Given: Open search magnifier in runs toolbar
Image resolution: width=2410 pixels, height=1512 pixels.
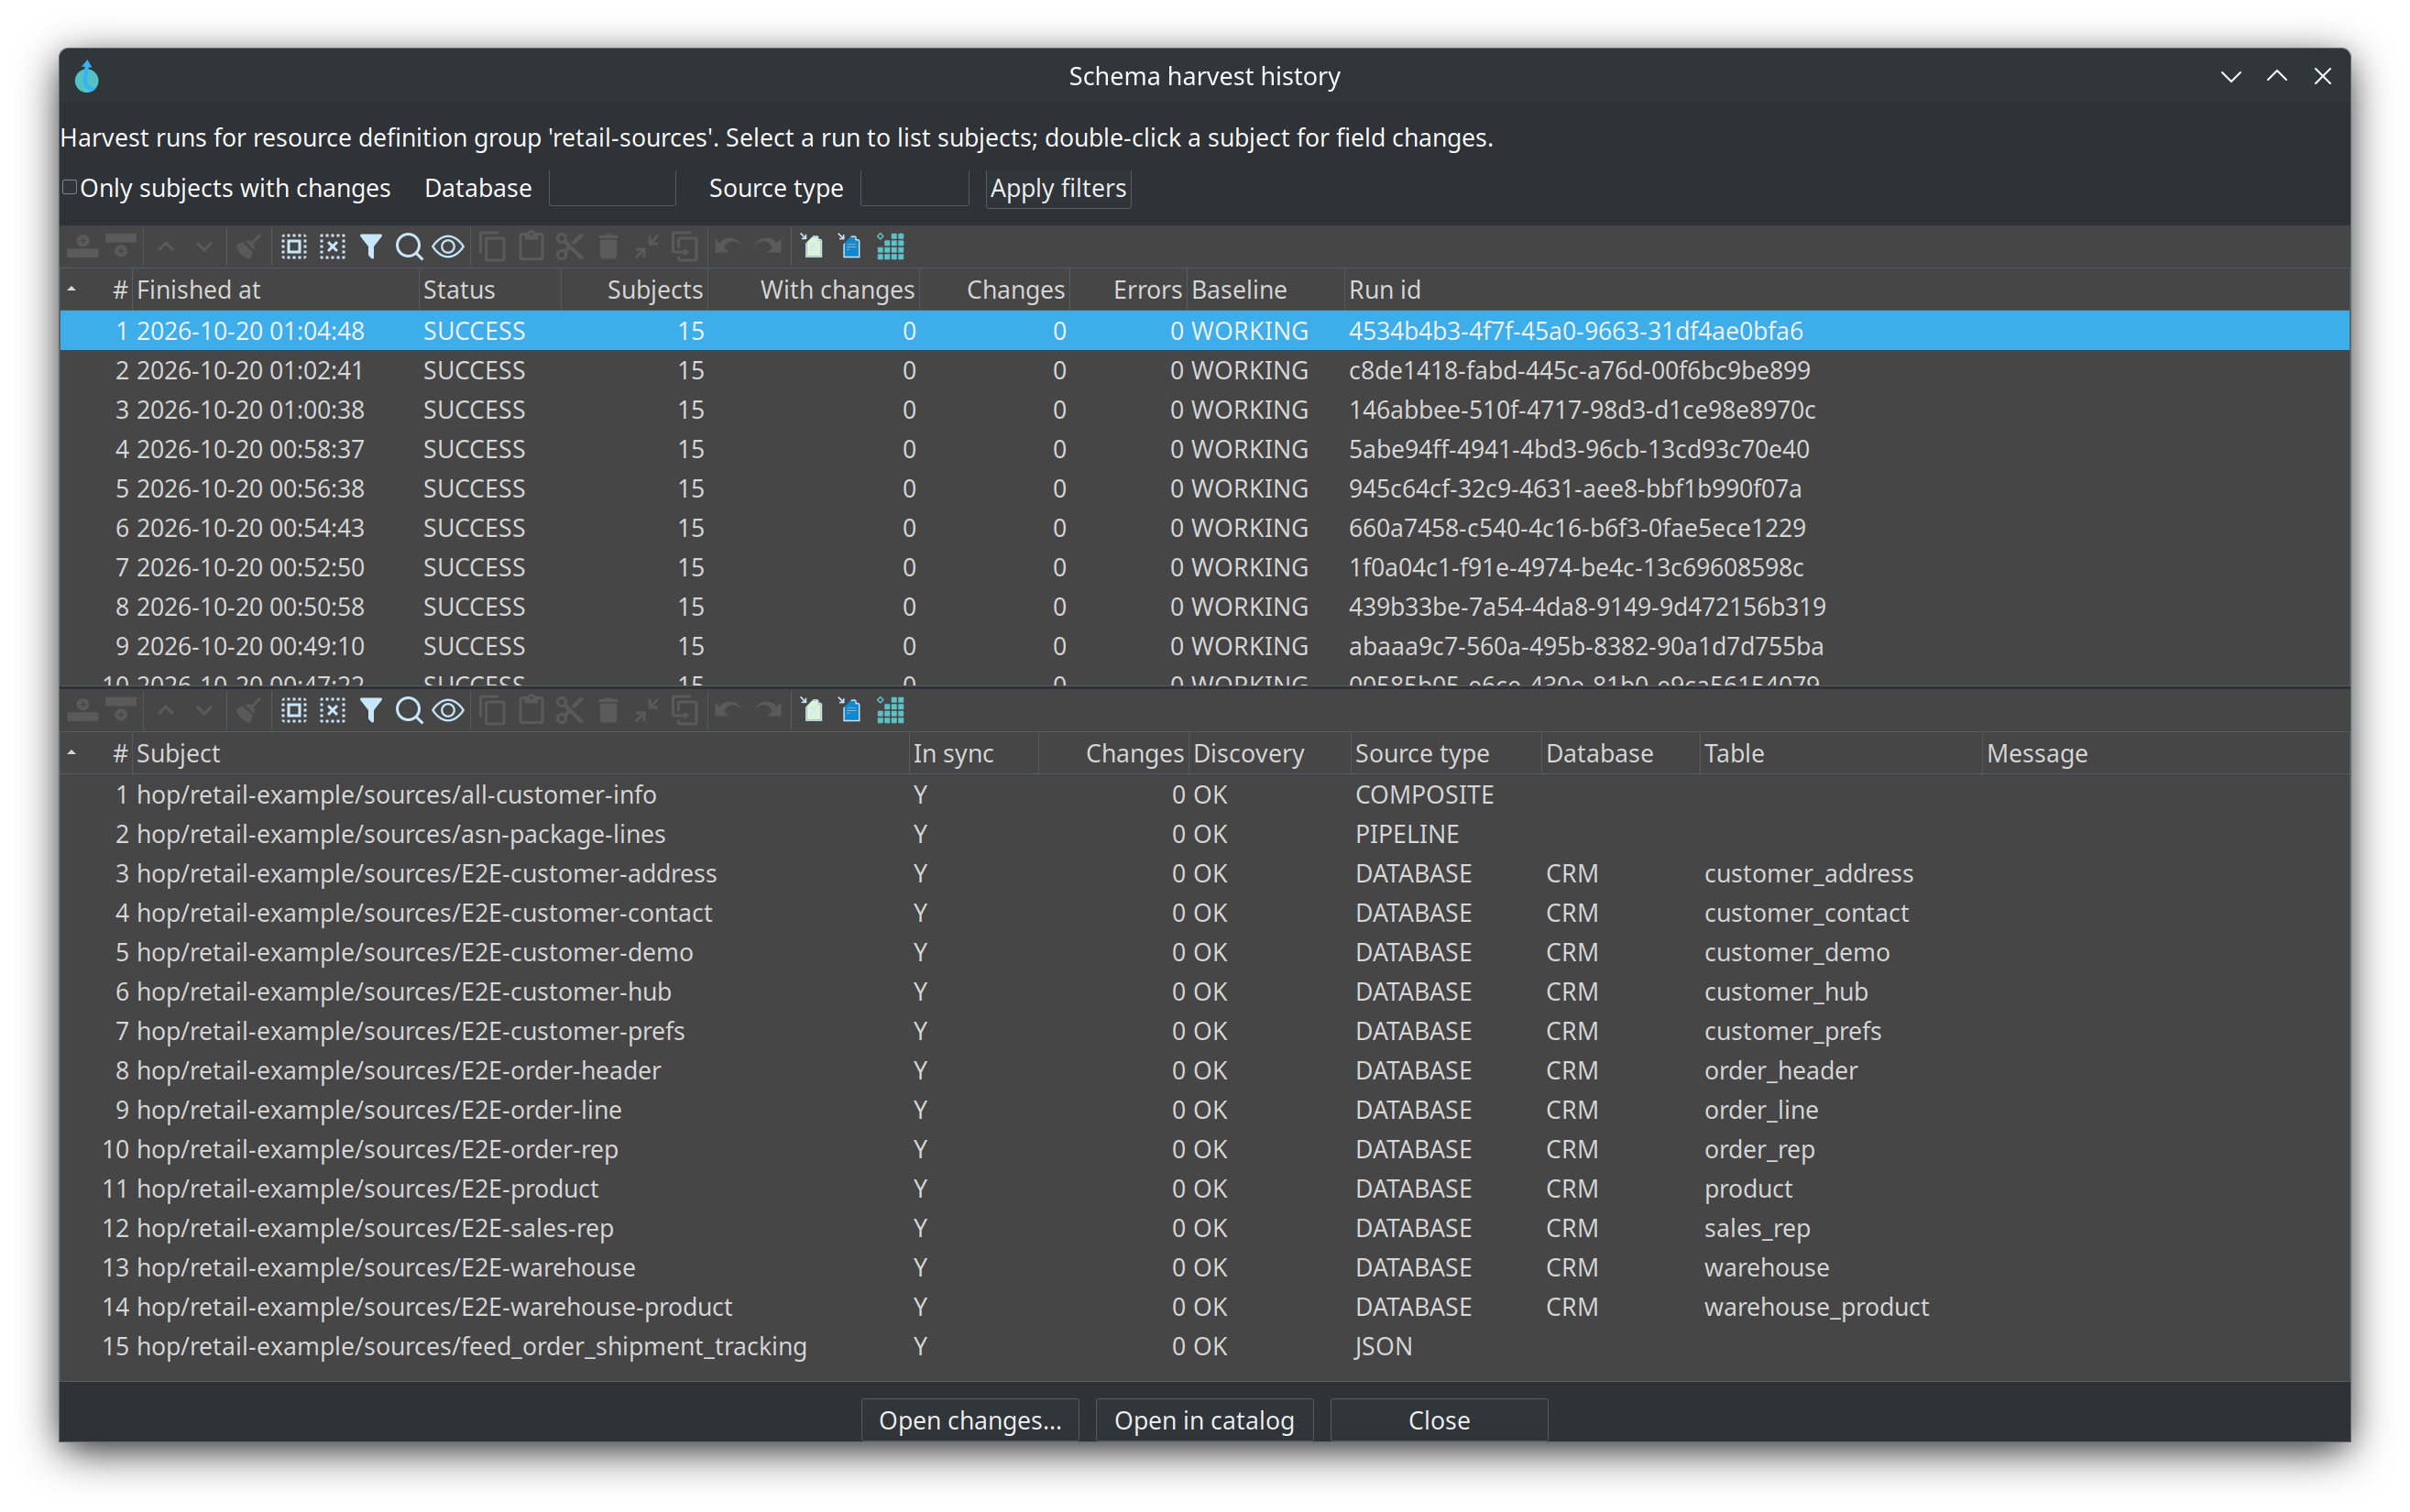Looking at the screenshot, I should tap(408, 247).
